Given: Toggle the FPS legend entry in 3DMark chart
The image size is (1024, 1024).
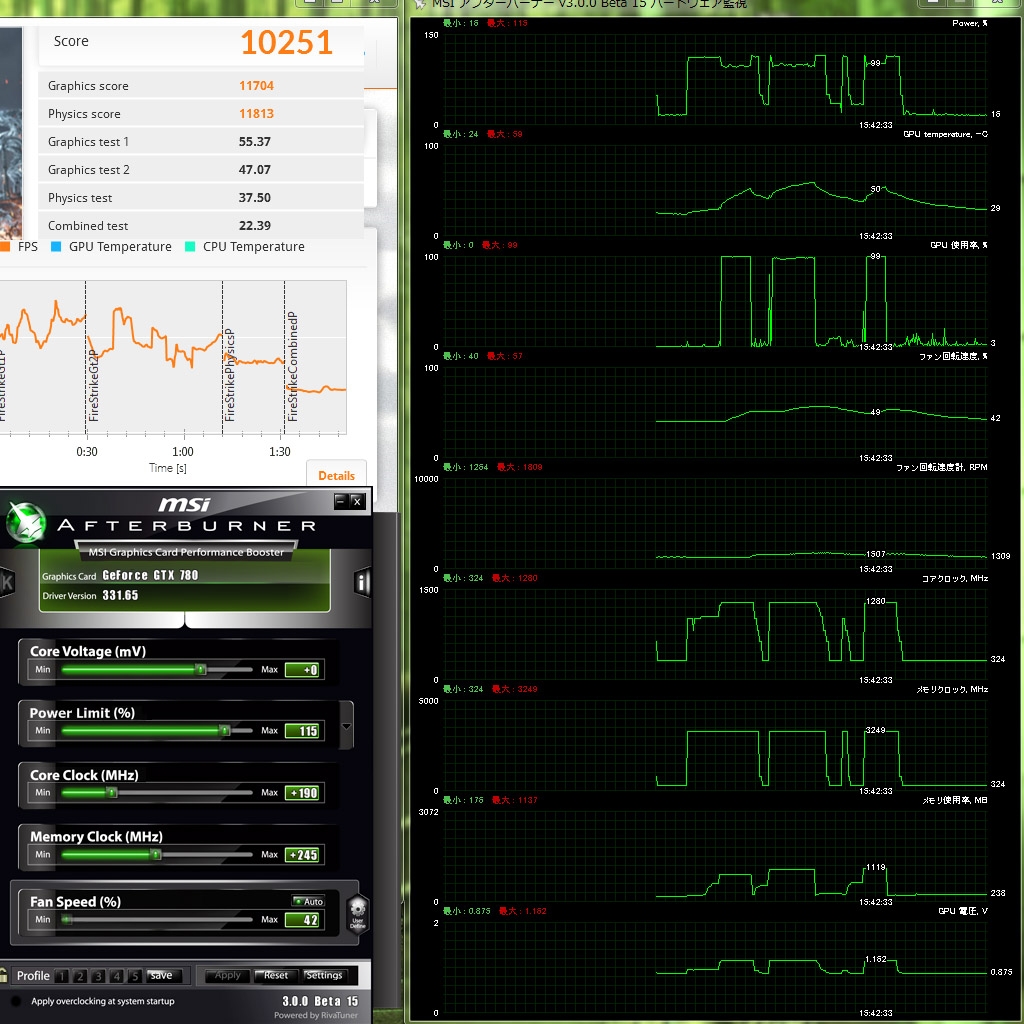Looking at the screenshot, I should 19,246.
